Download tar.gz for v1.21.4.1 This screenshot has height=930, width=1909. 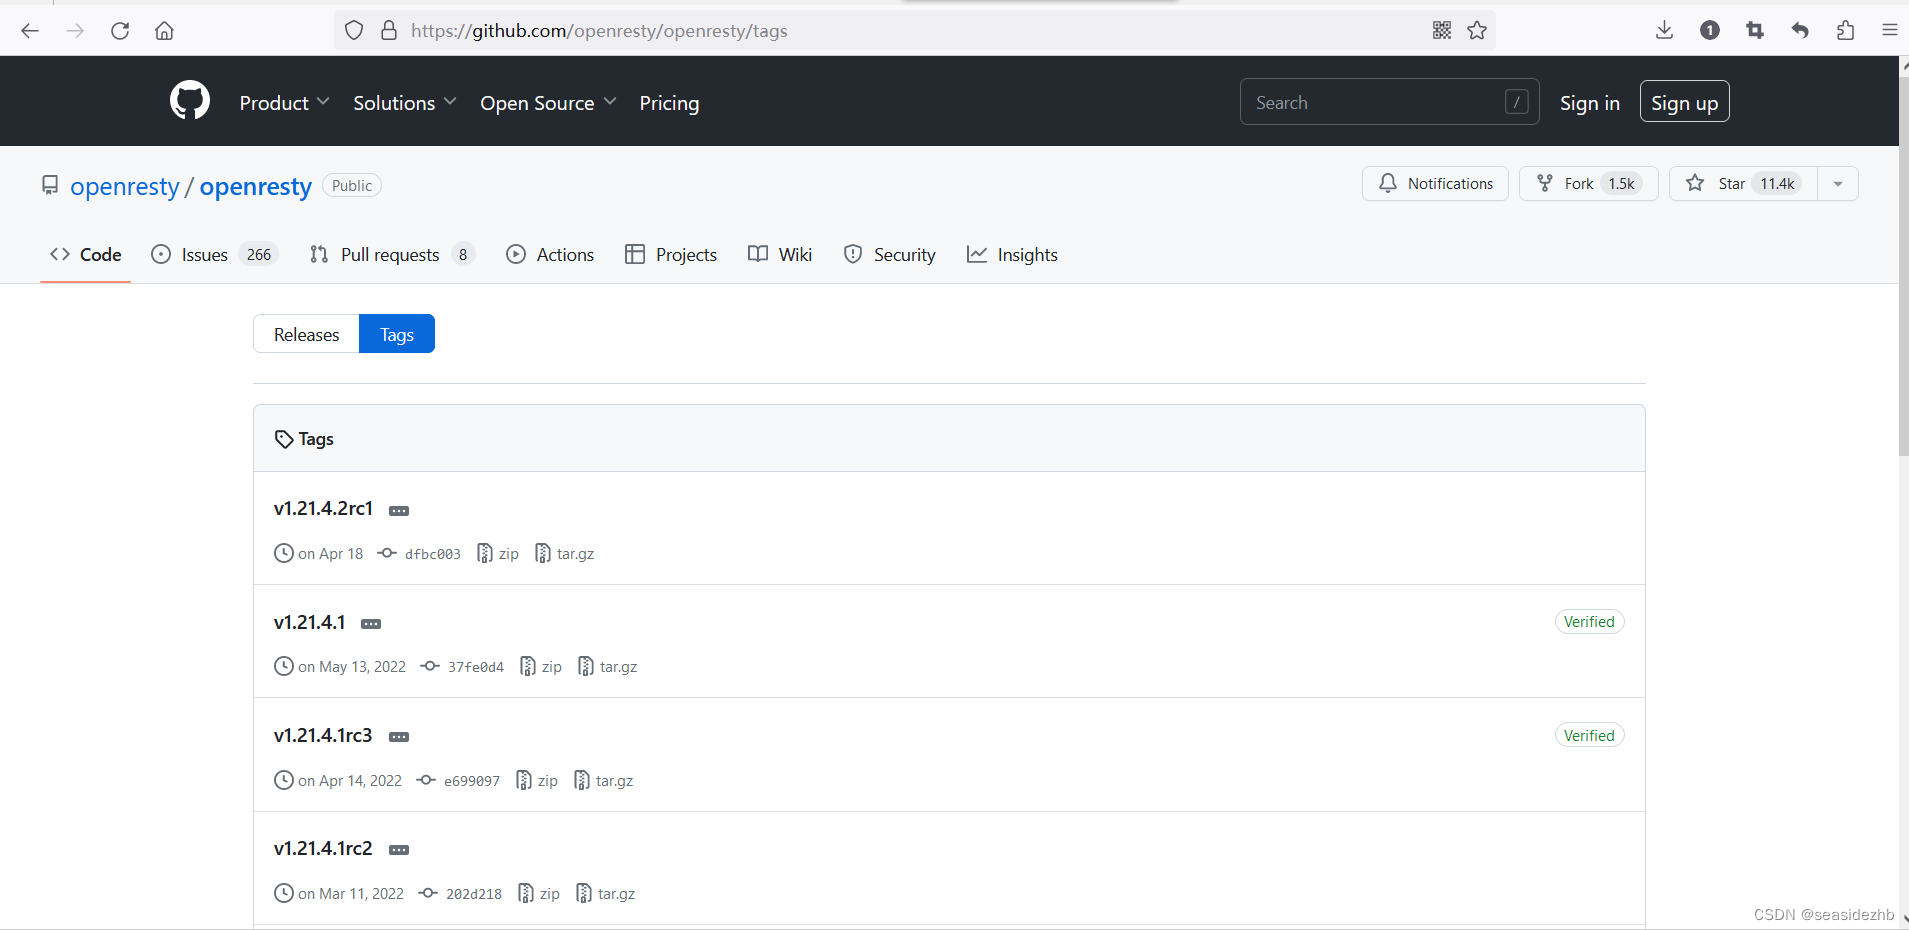608,667
